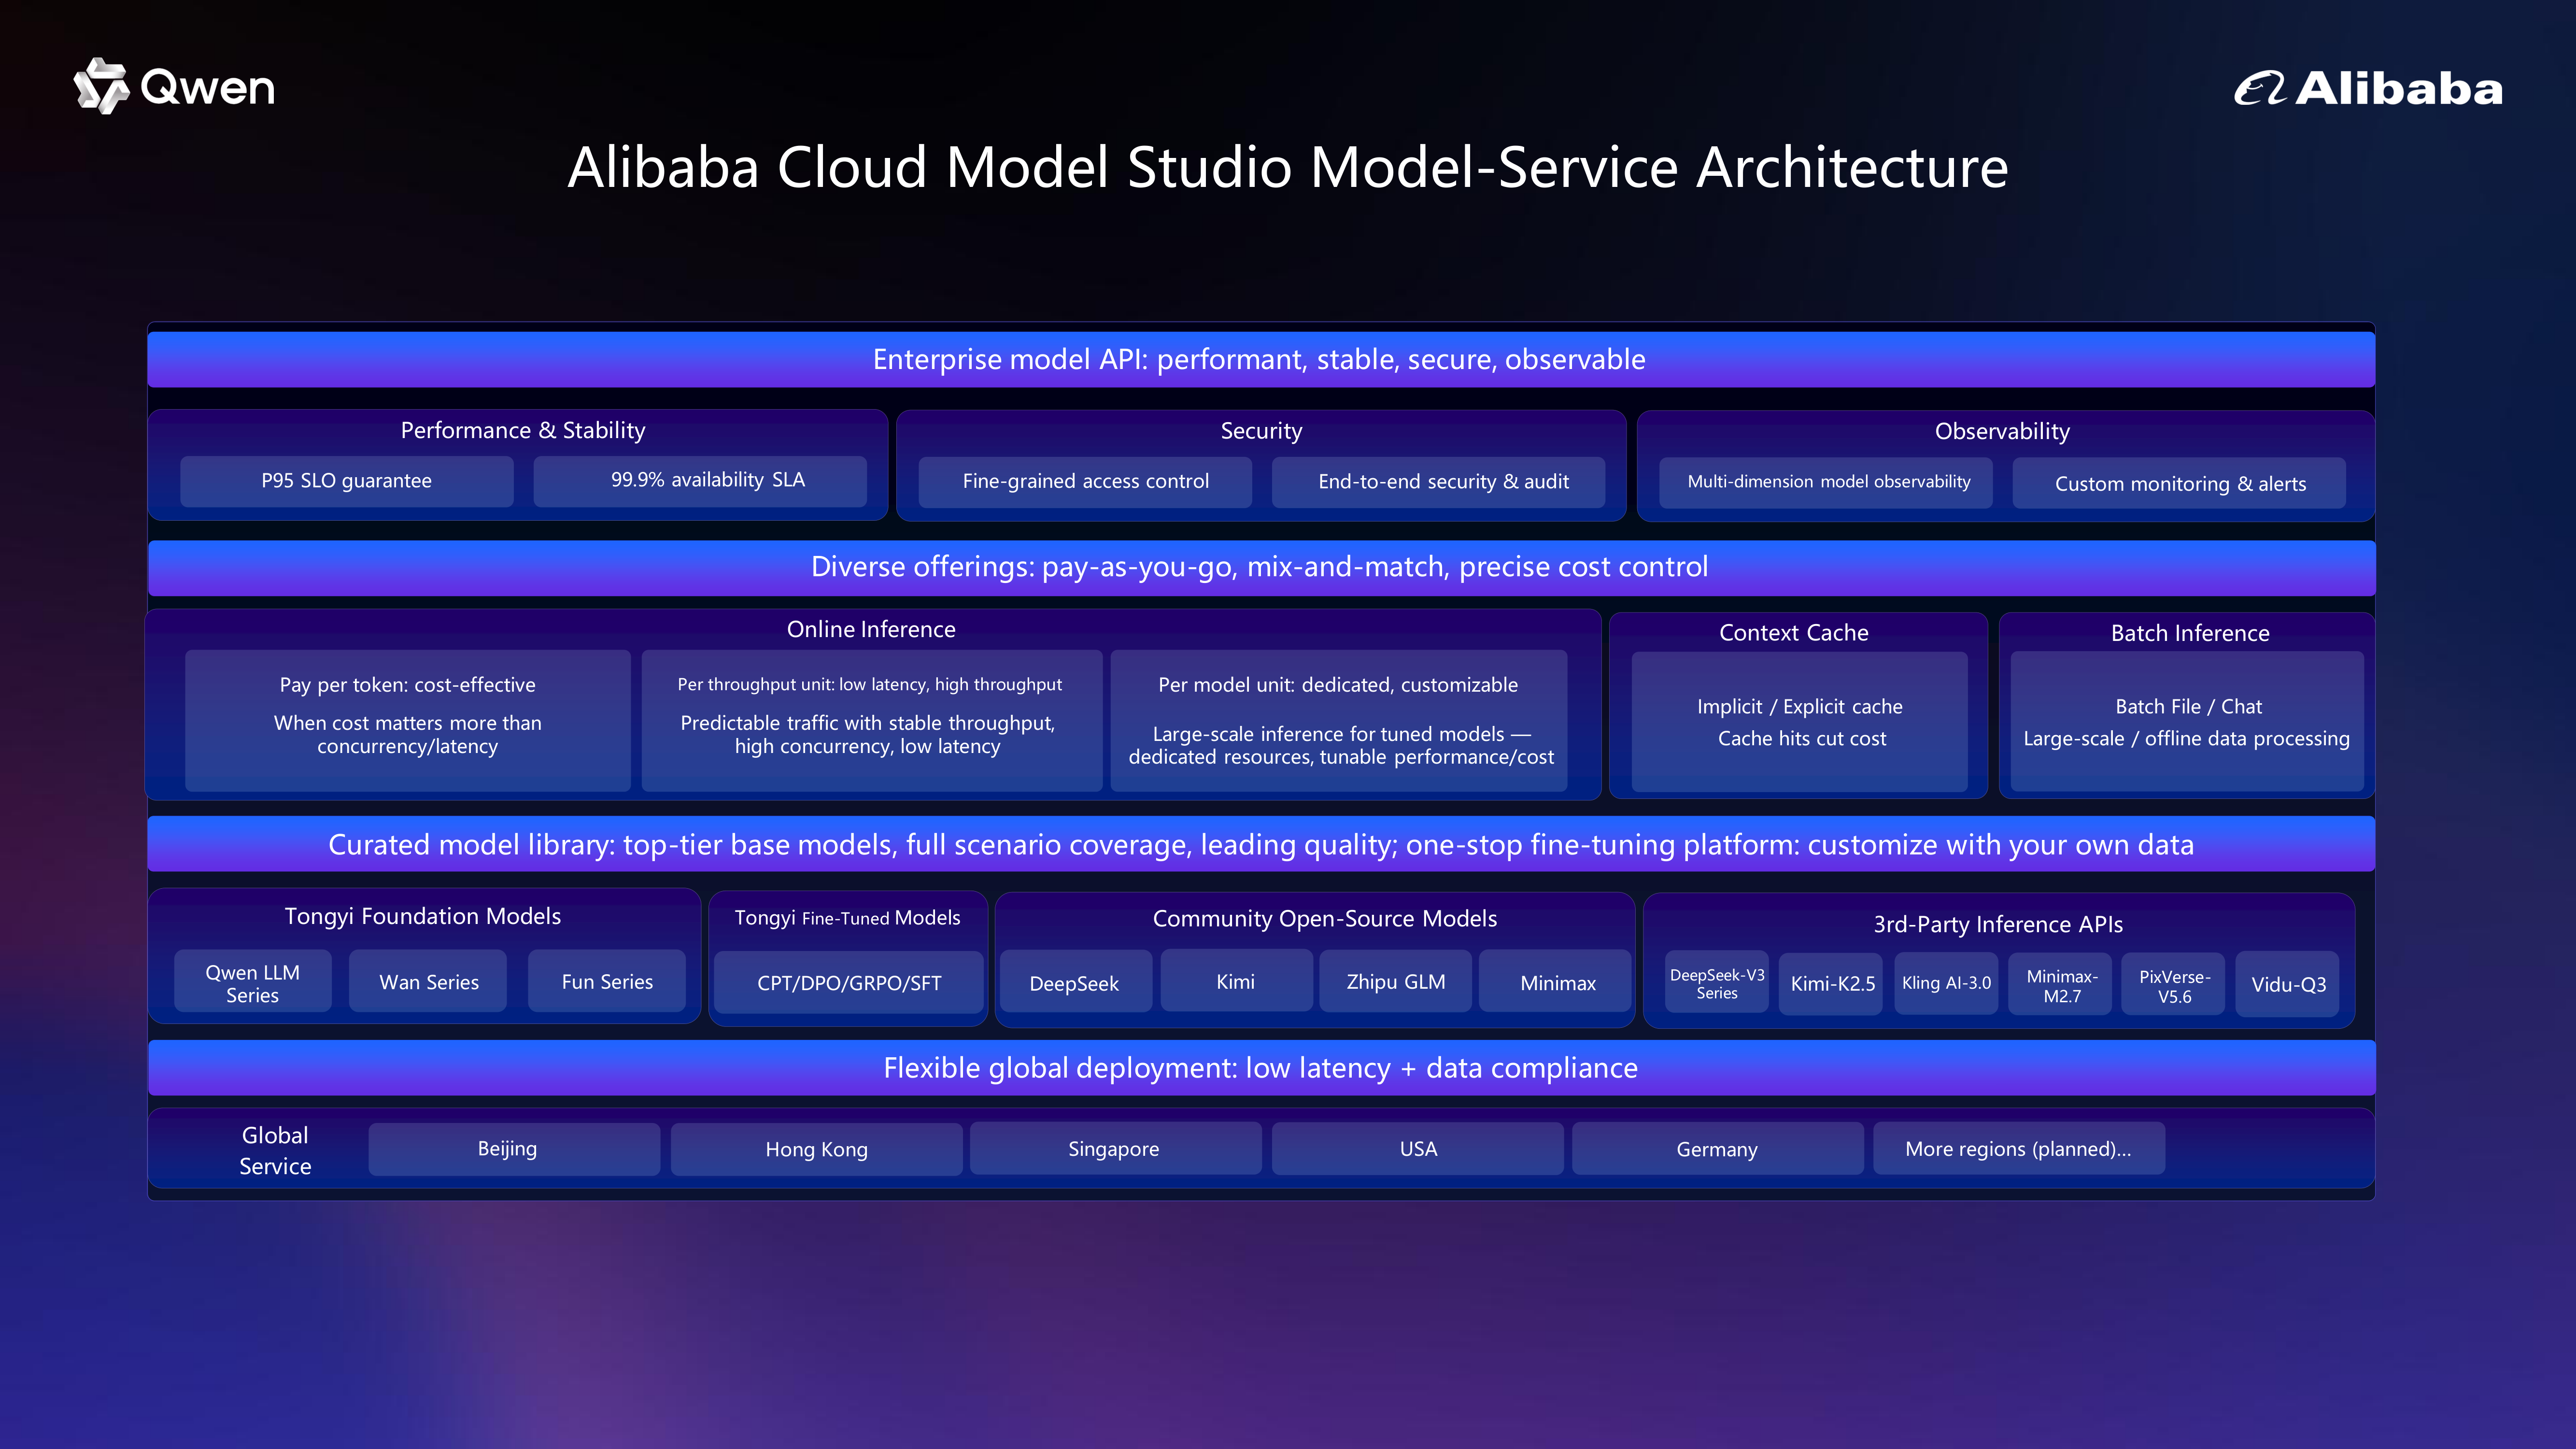The height and width of the screenshot is (1449, 2576).
Task: Select the "CPT/DPO/GRPO/SFT" box
Action: [849, 983]
